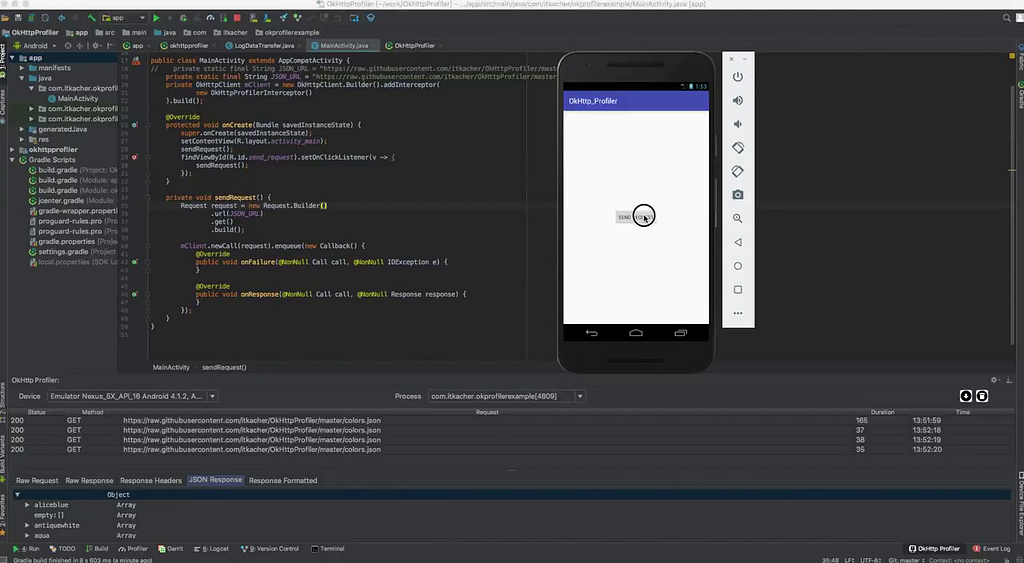Open the LogDataTransfer.java editor tab
This screenshot has height=563, width=1024.
click(259, 46)
